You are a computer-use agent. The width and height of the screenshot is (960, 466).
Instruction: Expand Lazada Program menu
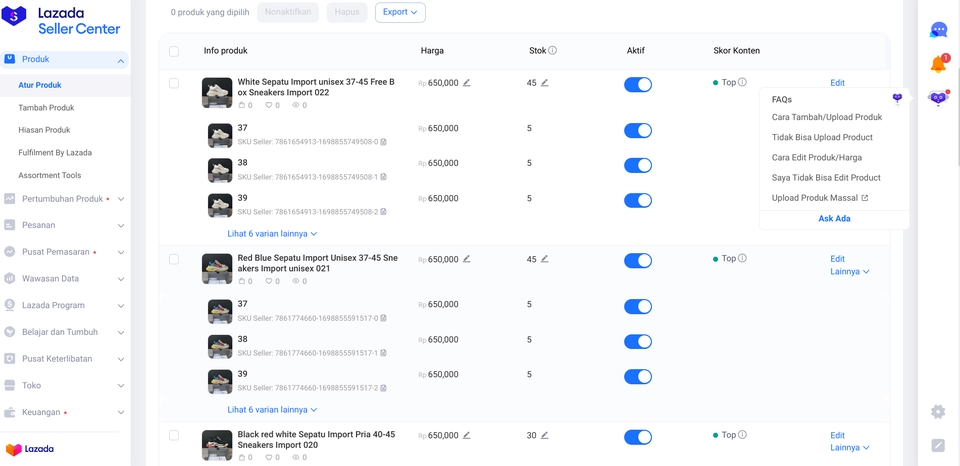[x=121, y=306]
